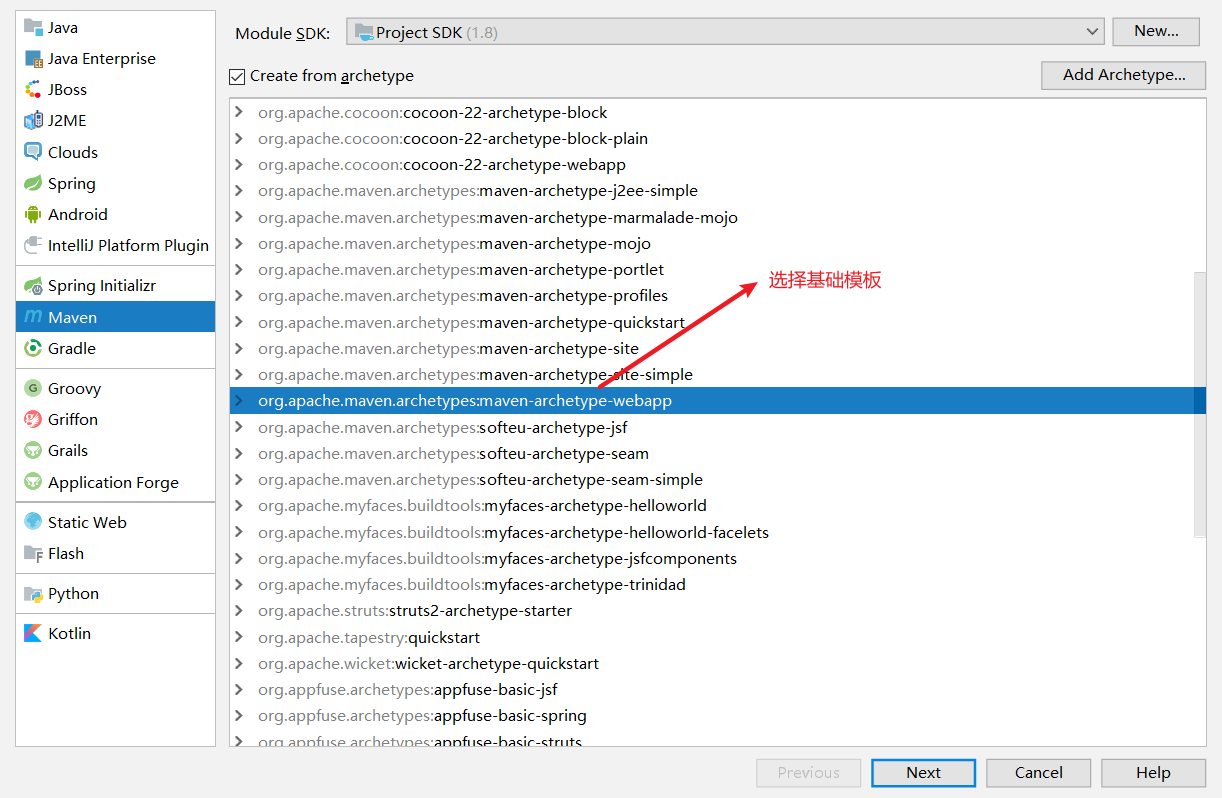Viewport: 1222px width, 798px height.
Task: Choose Static Web project type
Action: [115, 522]
